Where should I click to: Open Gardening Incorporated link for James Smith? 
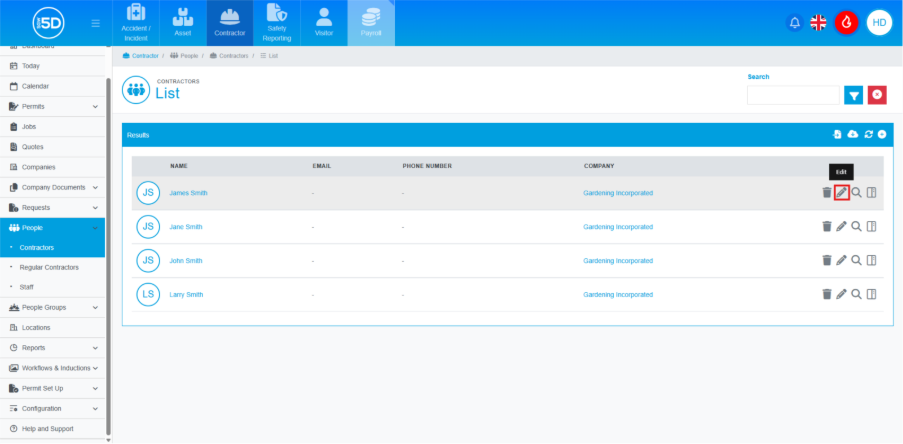click(618, 193)
